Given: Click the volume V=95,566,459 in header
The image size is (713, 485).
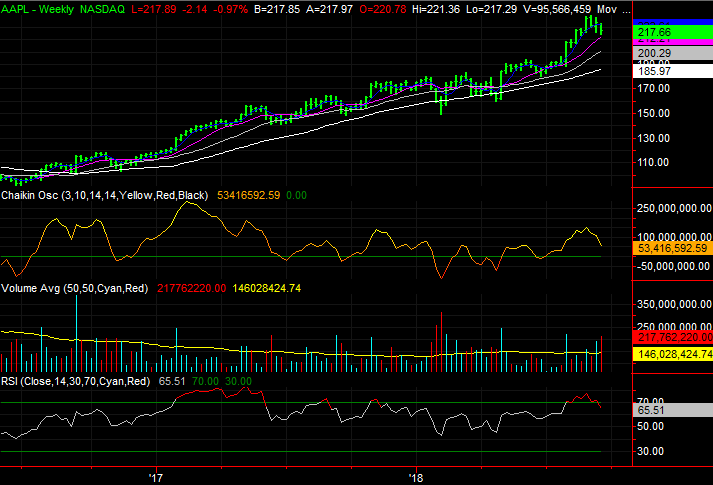Looking at the screenshot, I should point(557,9).
